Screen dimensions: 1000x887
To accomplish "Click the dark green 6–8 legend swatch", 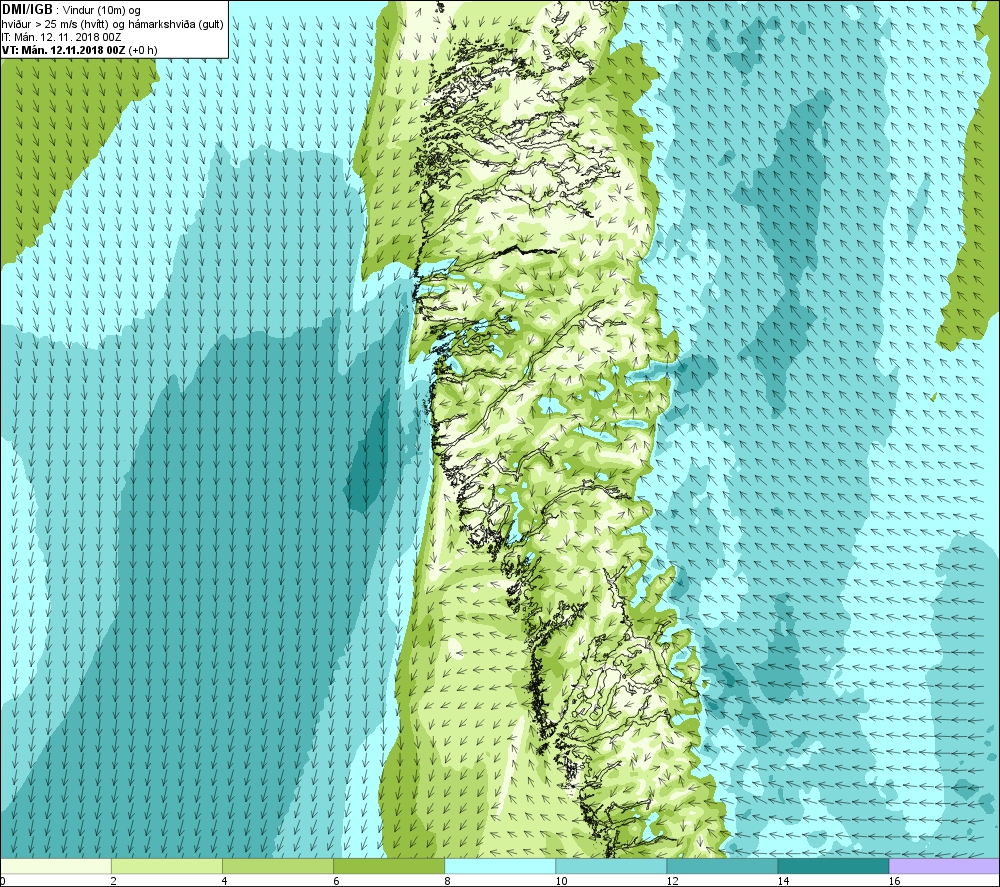I will coord(389,866).
